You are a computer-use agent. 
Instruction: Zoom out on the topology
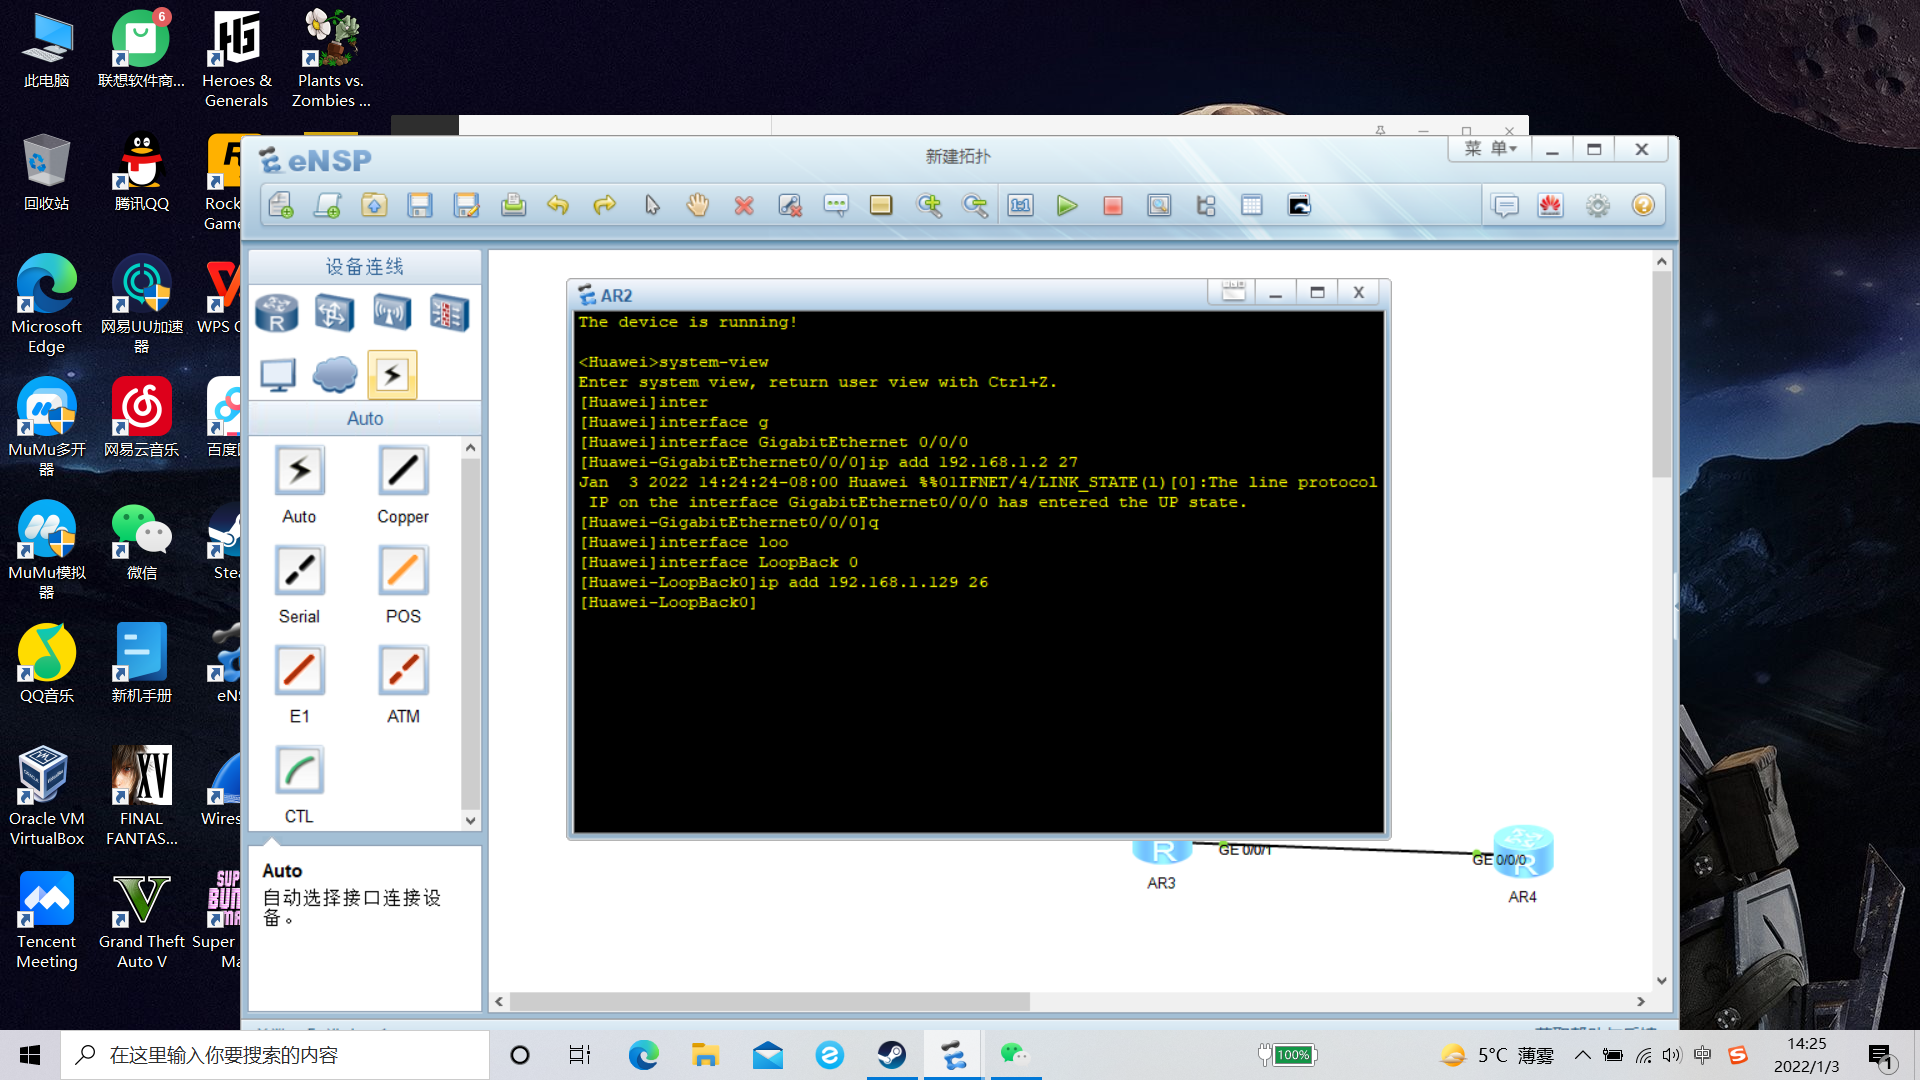[975, 205]
